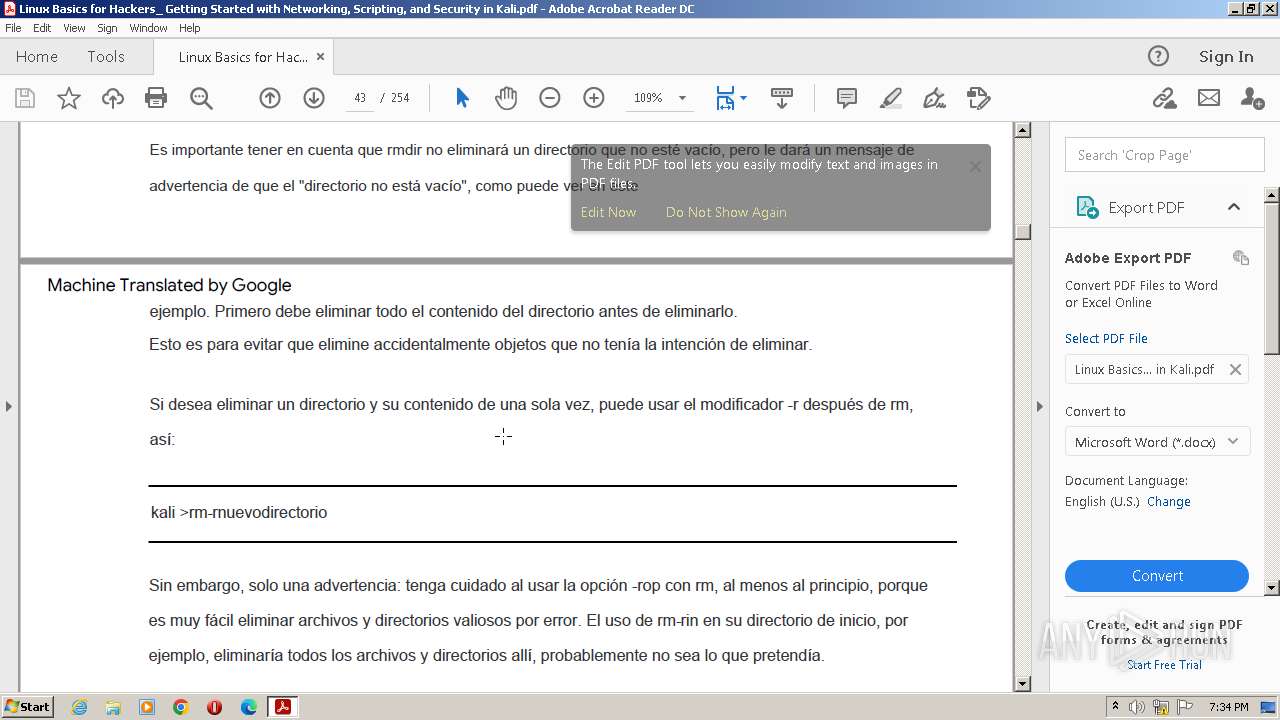Click the Search 'Crop Page' field
Screen dimensions: 1280x720
pyautogui.click(x=1165, y=155)
